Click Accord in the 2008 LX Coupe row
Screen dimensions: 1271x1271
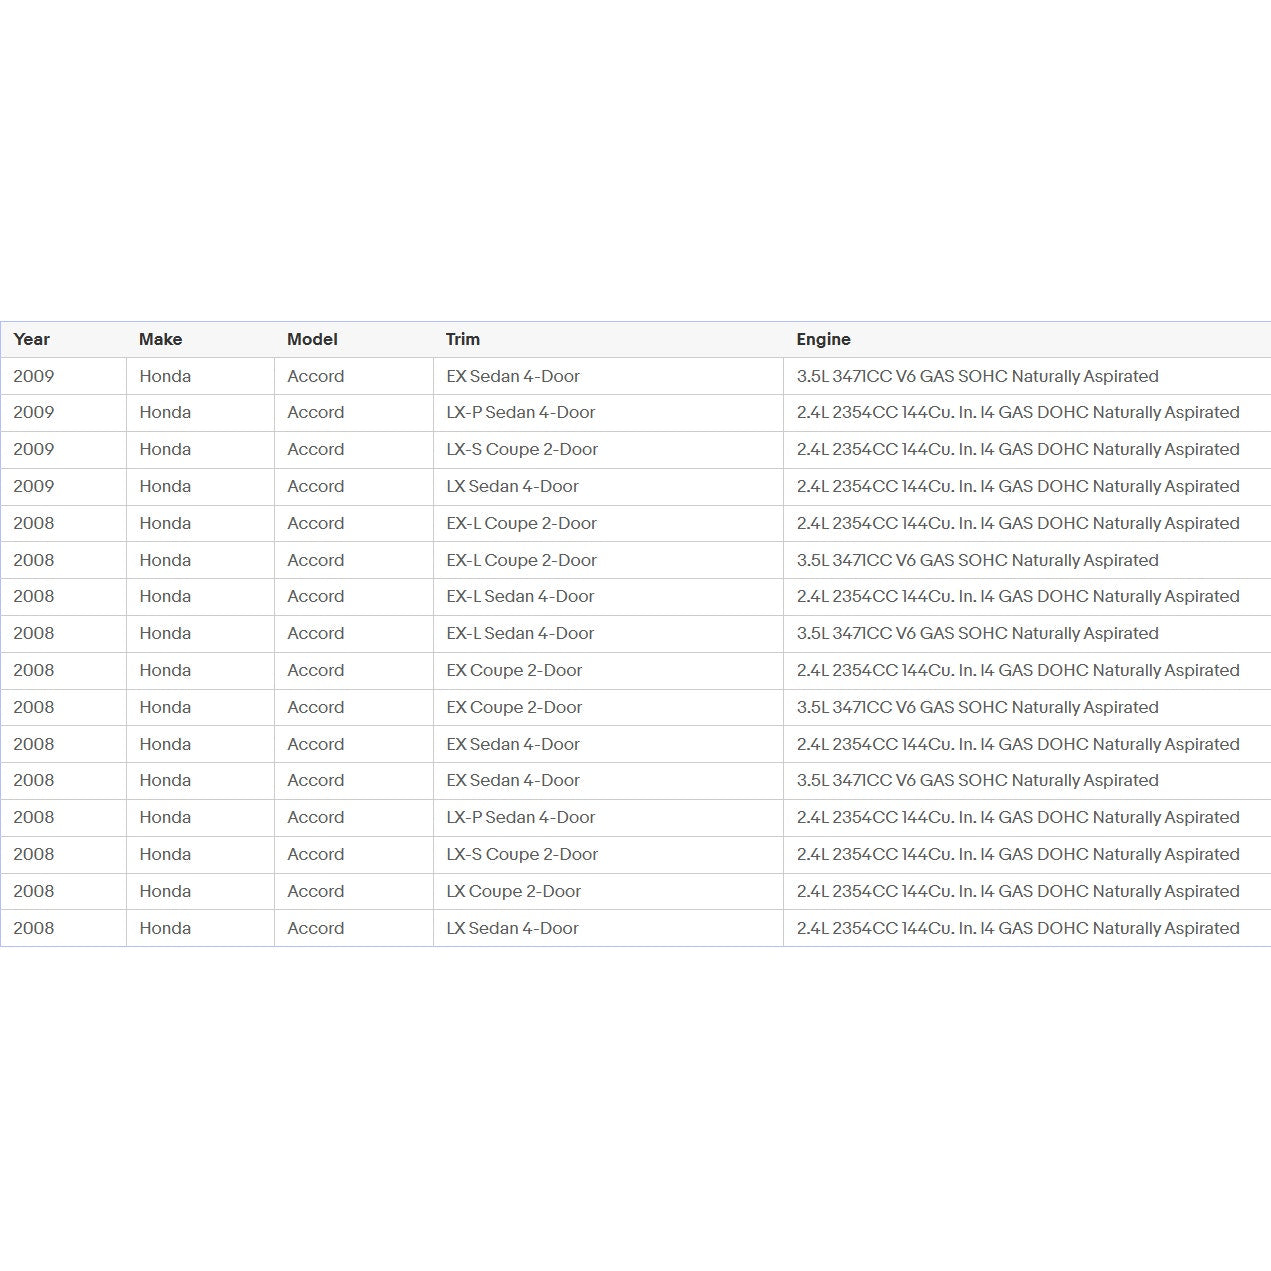(315, 891)
